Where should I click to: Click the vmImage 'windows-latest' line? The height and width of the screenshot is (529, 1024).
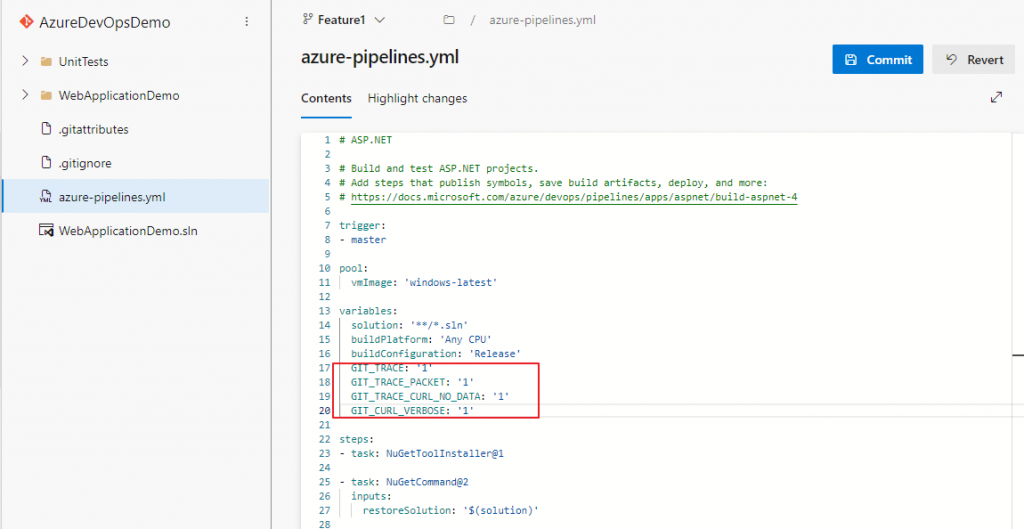coord(424,282)
